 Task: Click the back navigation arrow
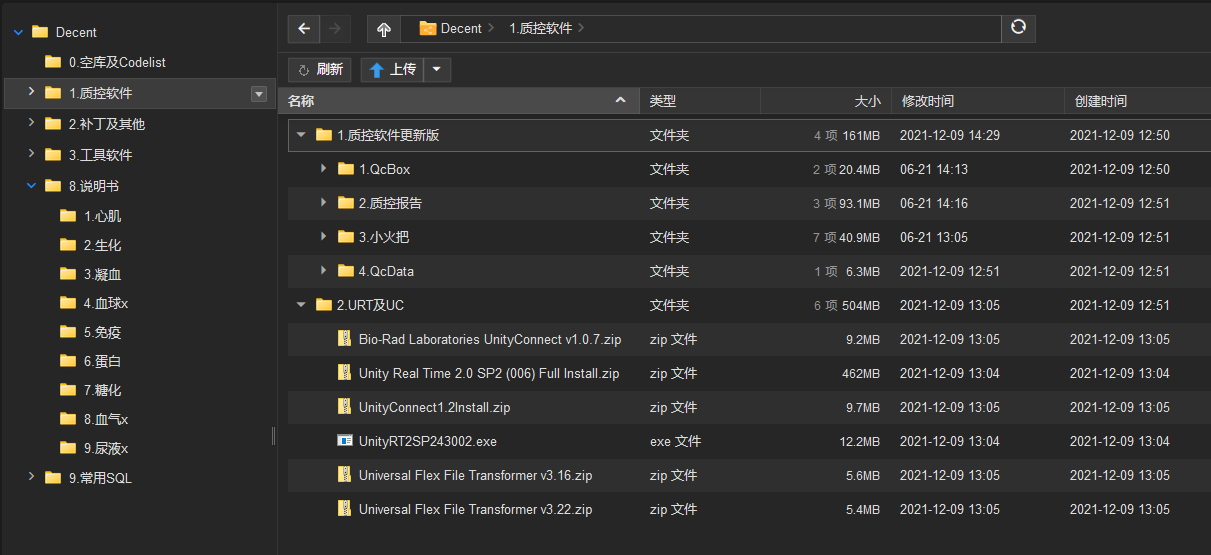point(304,29)
